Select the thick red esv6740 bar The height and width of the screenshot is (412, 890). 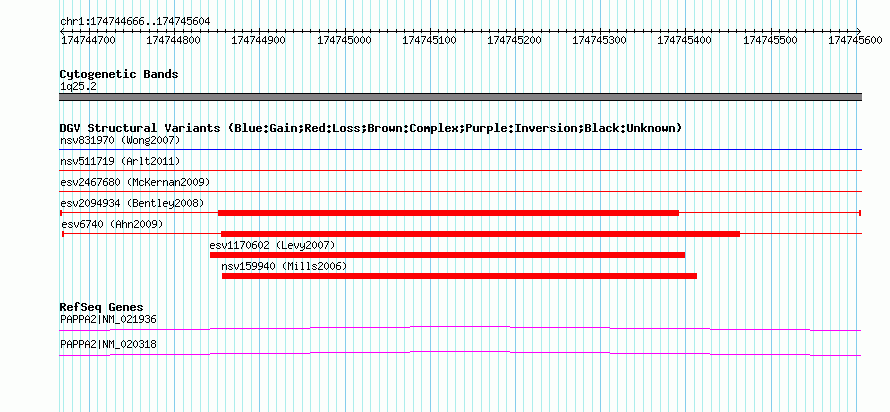pyautogui.click(x=480, y=234)
